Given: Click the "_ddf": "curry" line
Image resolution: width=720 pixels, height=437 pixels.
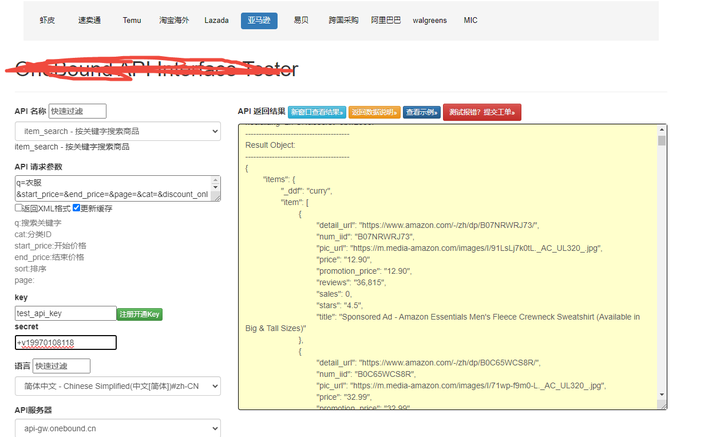Looking at the screenshot, I should pyautogui.click(x=306, y=190).
